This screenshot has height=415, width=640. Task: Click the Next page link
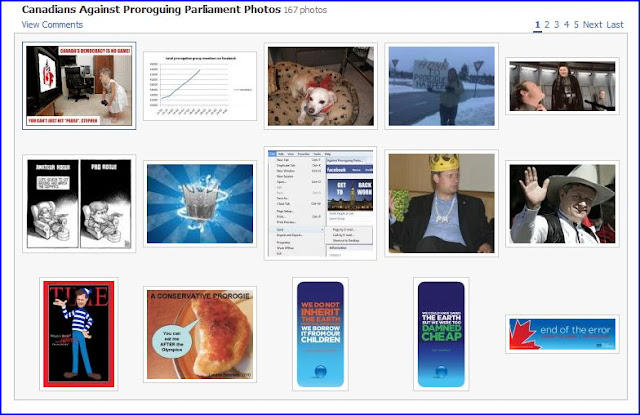pos(593,25)
